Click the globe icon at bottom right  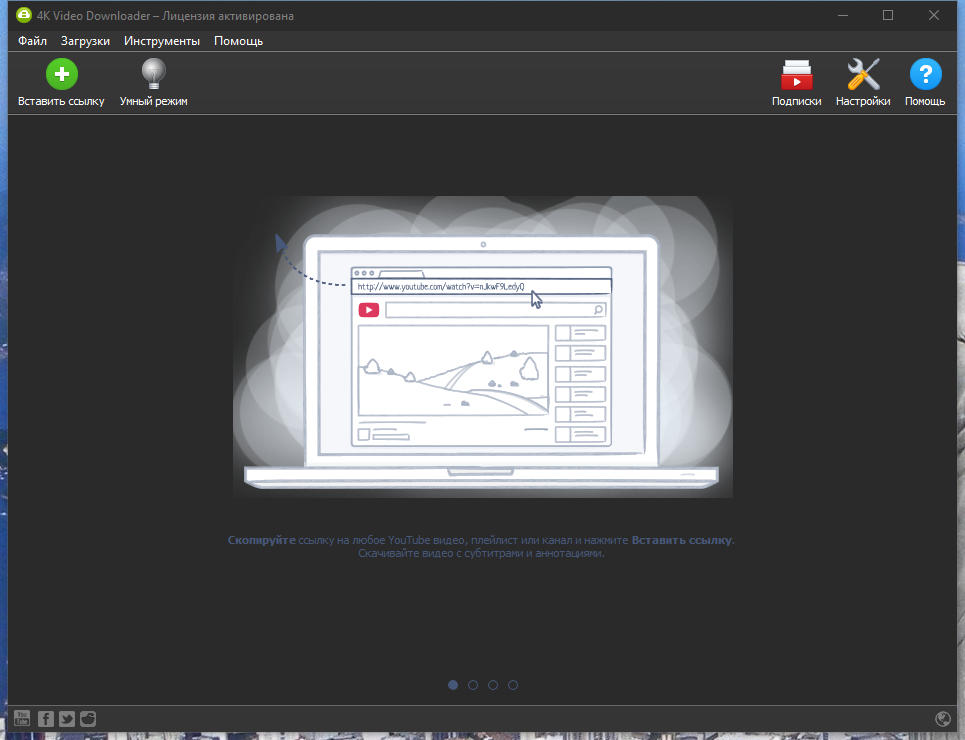pyautogui.click(x=942, y=718)
